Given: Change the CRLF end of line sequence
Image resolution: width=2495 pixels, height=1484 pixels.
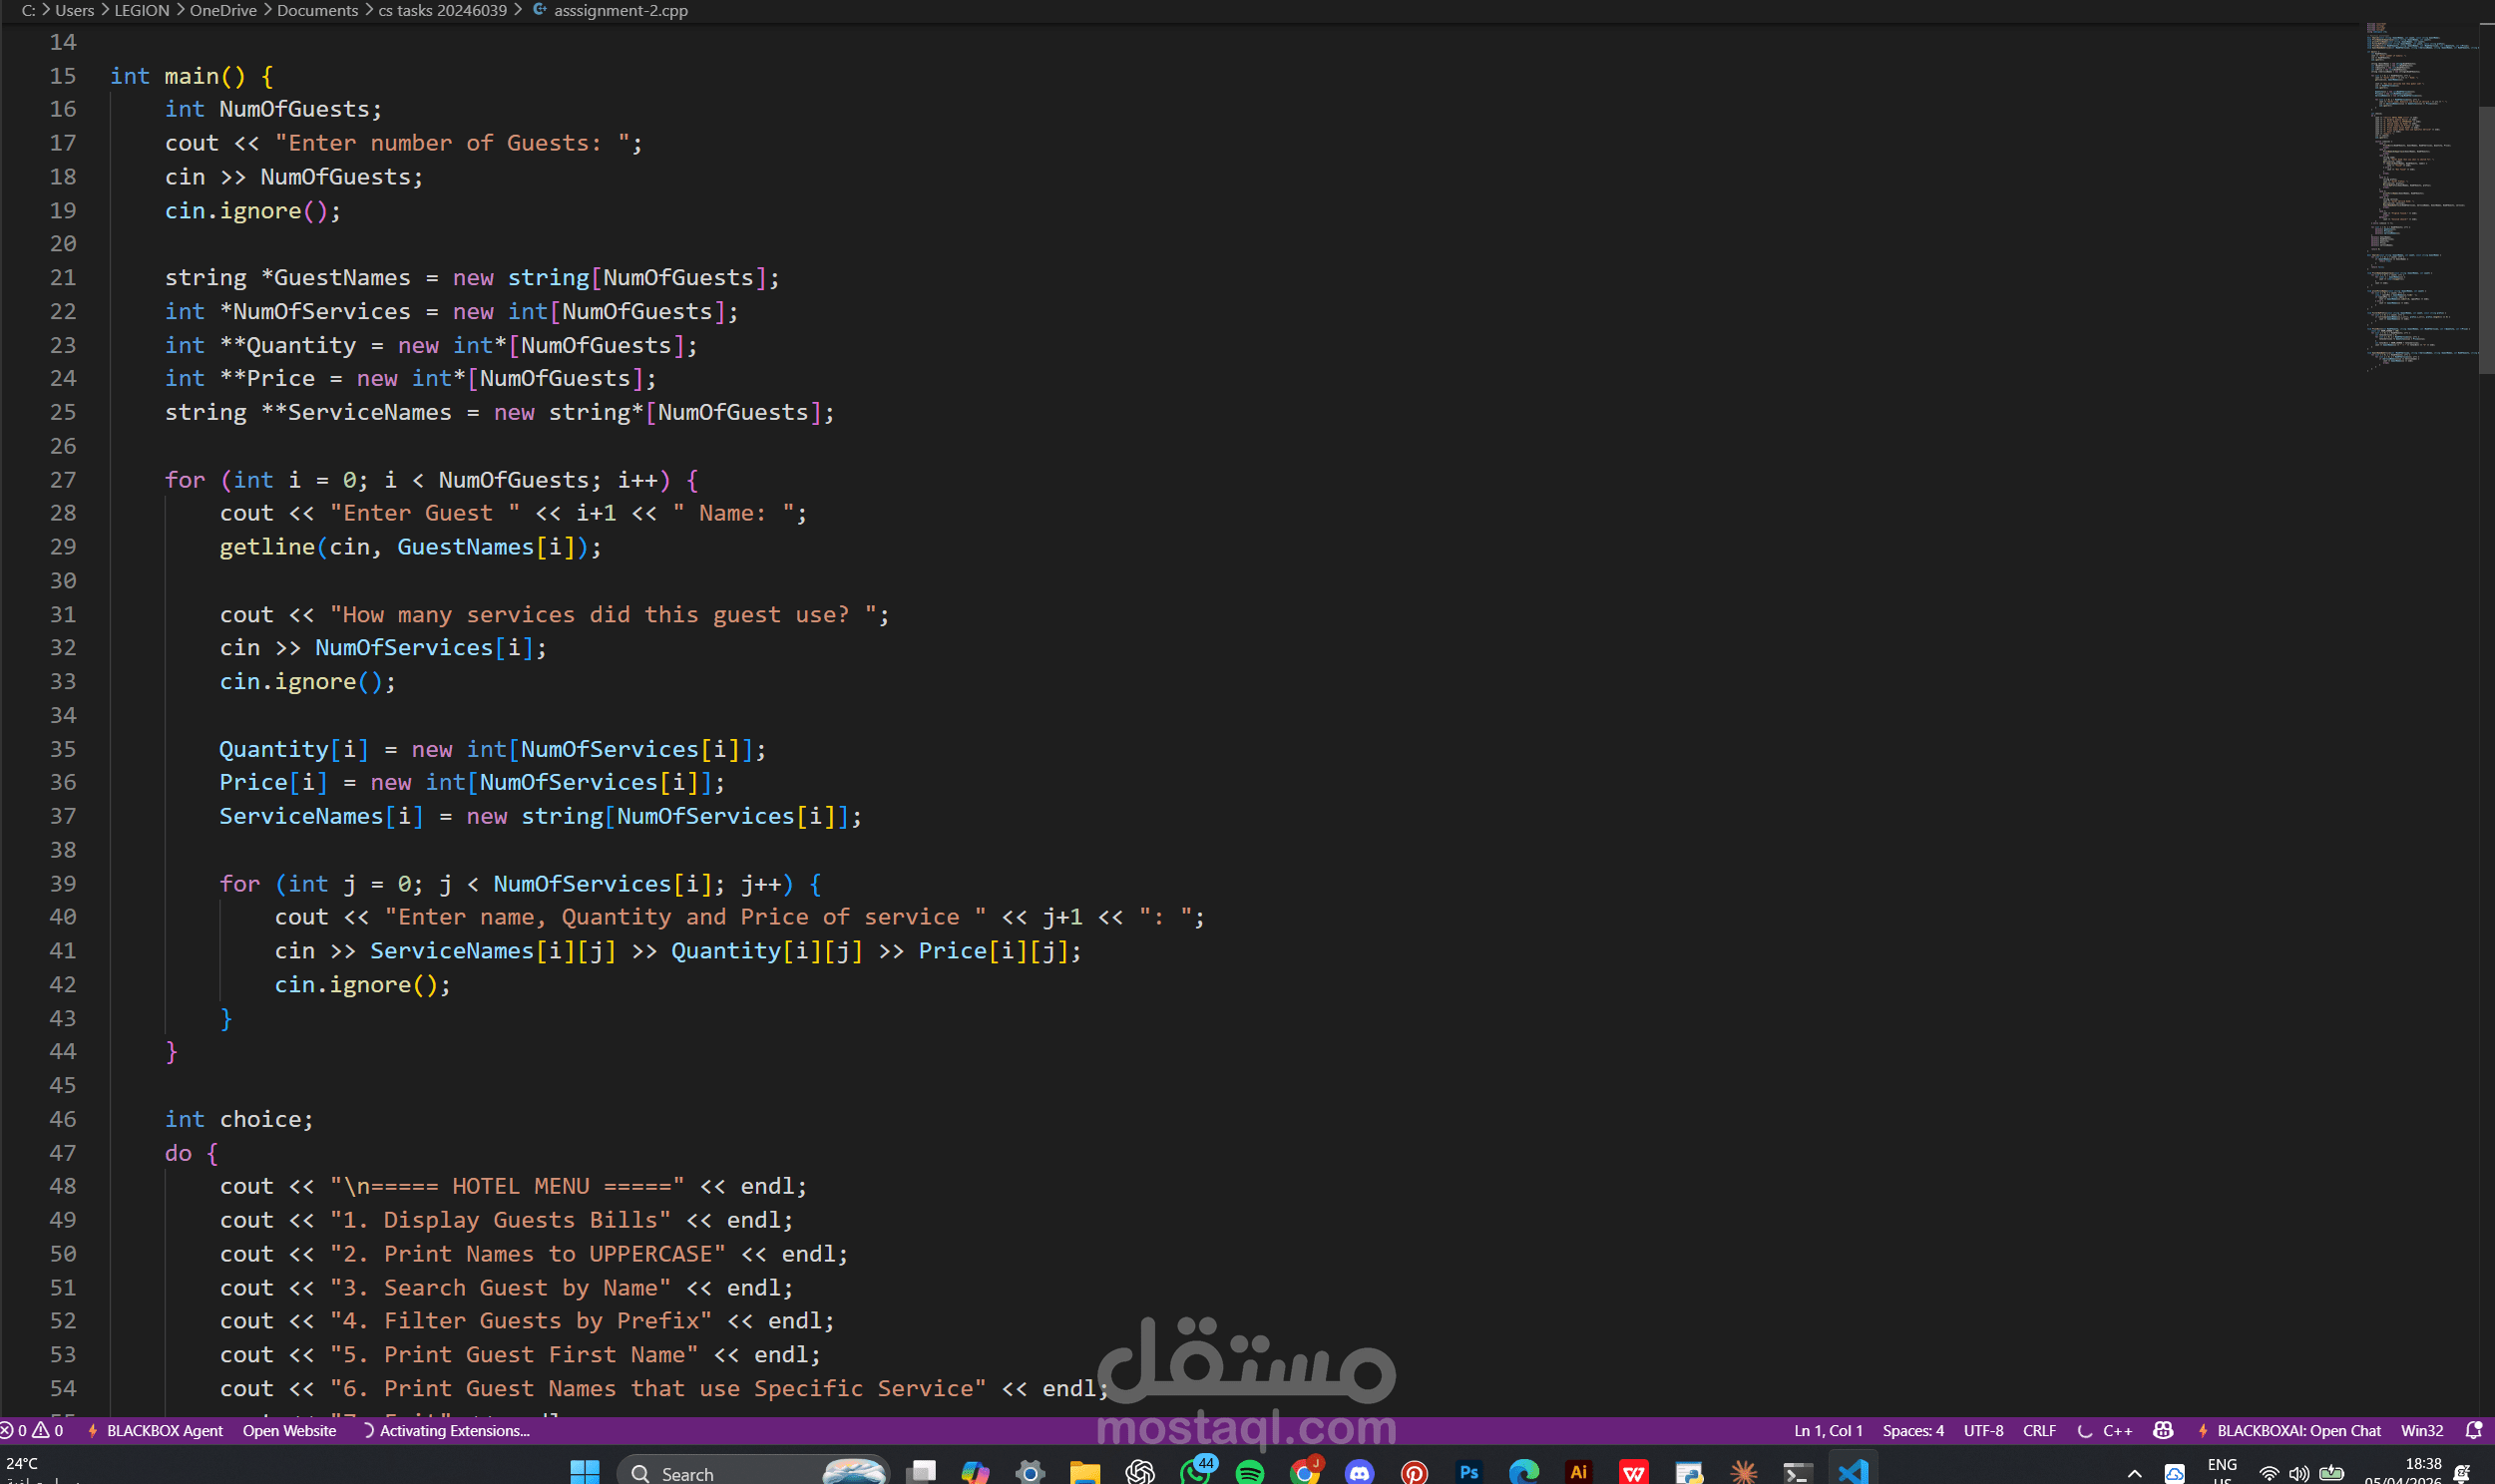Looking at the screenshot, I should pos(2039,1430).
